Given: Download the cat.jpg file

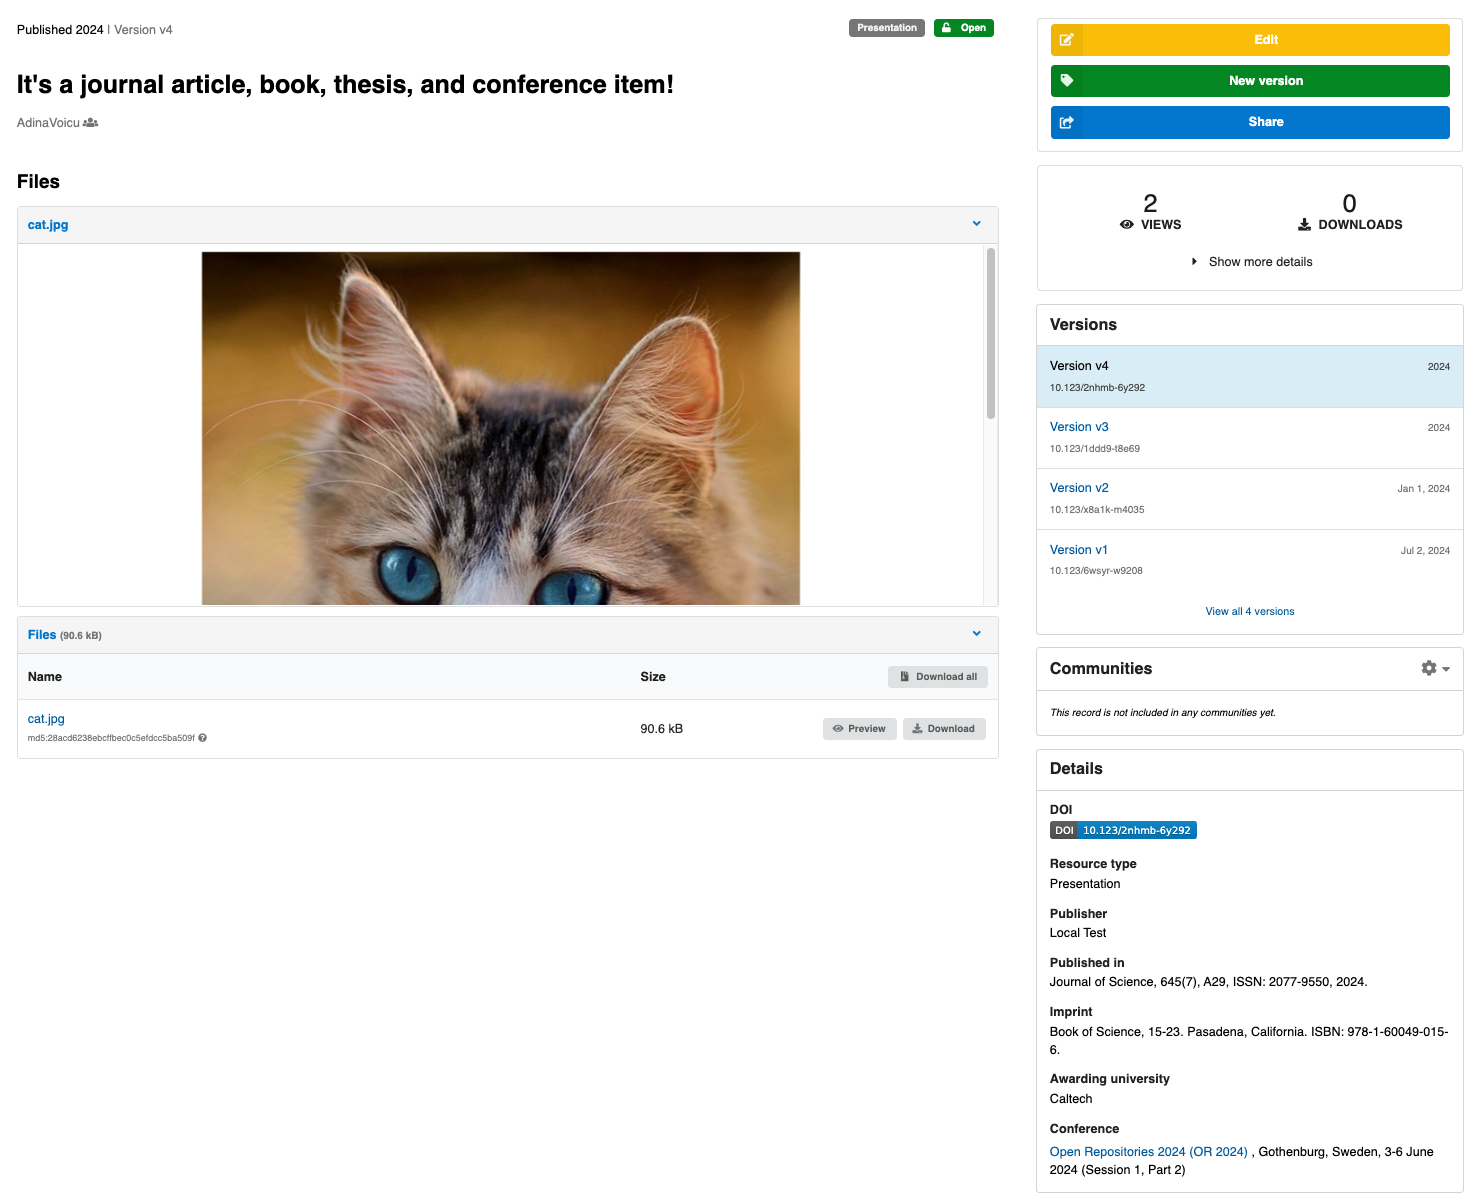Looking at the screenshot, I should [x=944, y=729].
